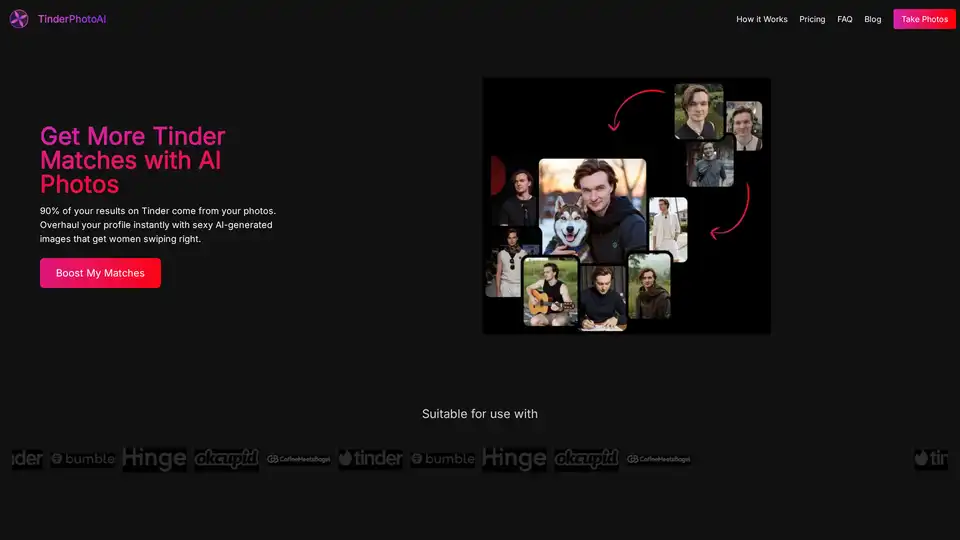Click the Boost My Matches button
Screen dimensions: 960x540
coord(100,273)
